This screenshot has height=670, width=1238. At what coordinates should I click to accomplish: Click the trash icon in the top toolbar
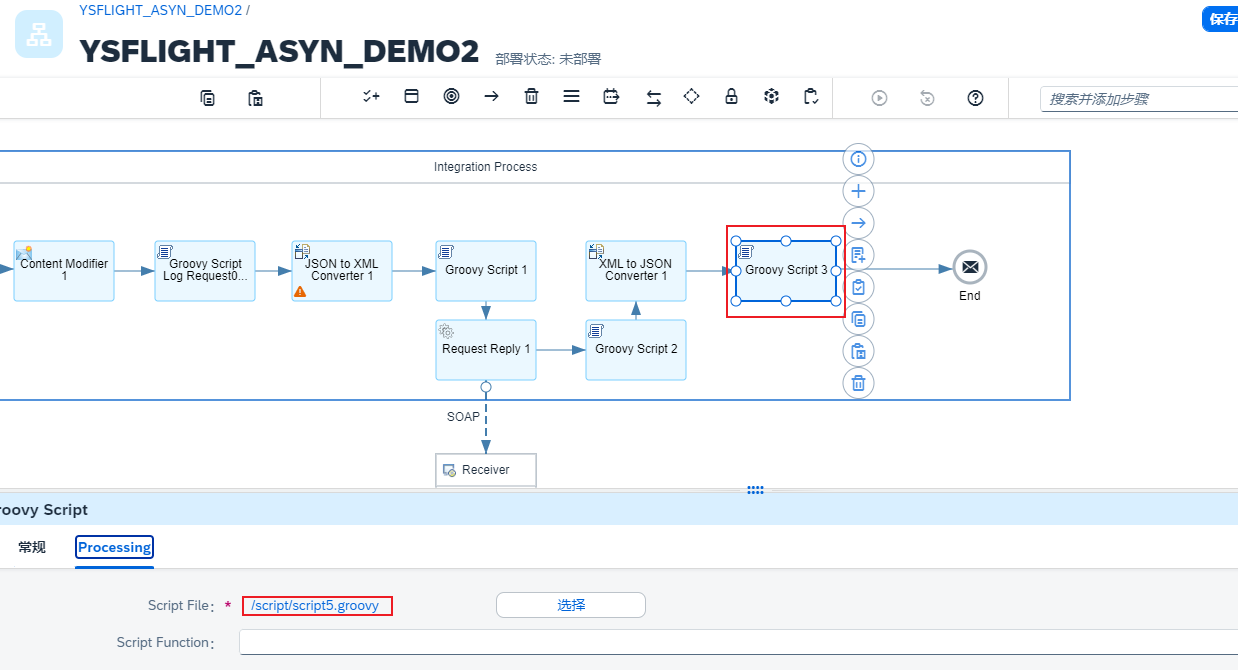(531, 97)
